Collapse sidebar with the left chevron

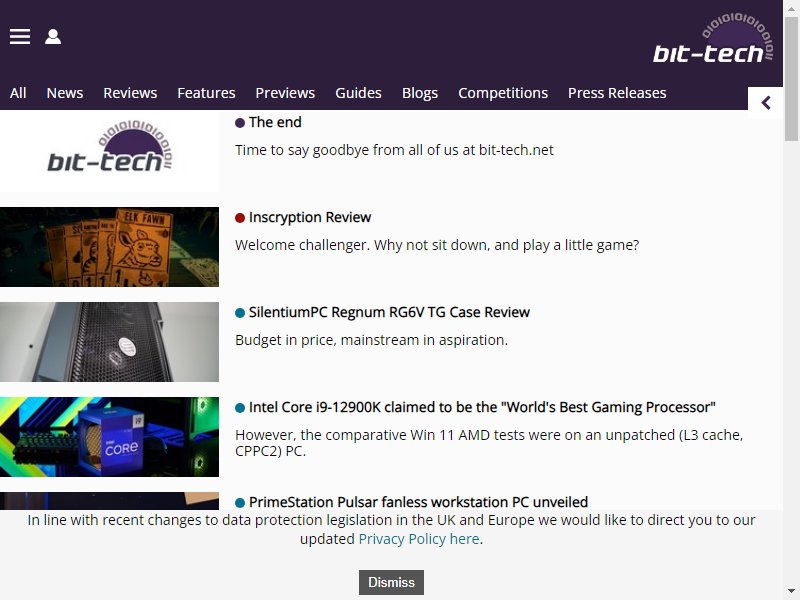tap(765, 103)
